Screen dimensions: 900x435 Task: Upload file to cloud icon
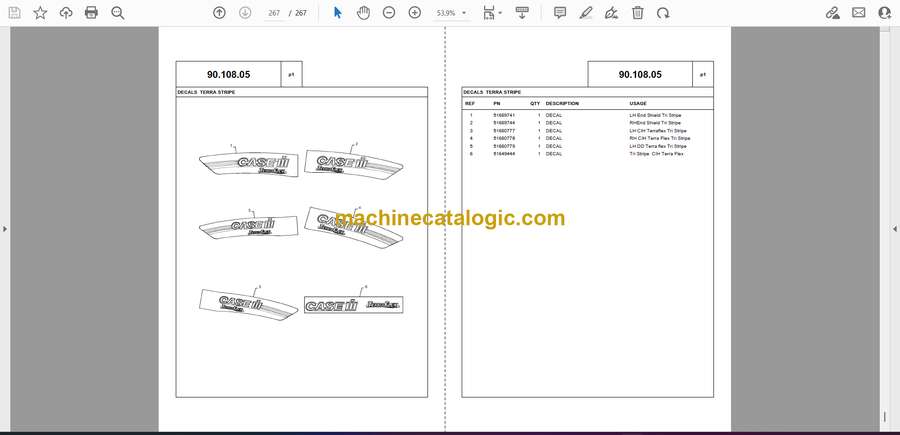coord(66,13)
